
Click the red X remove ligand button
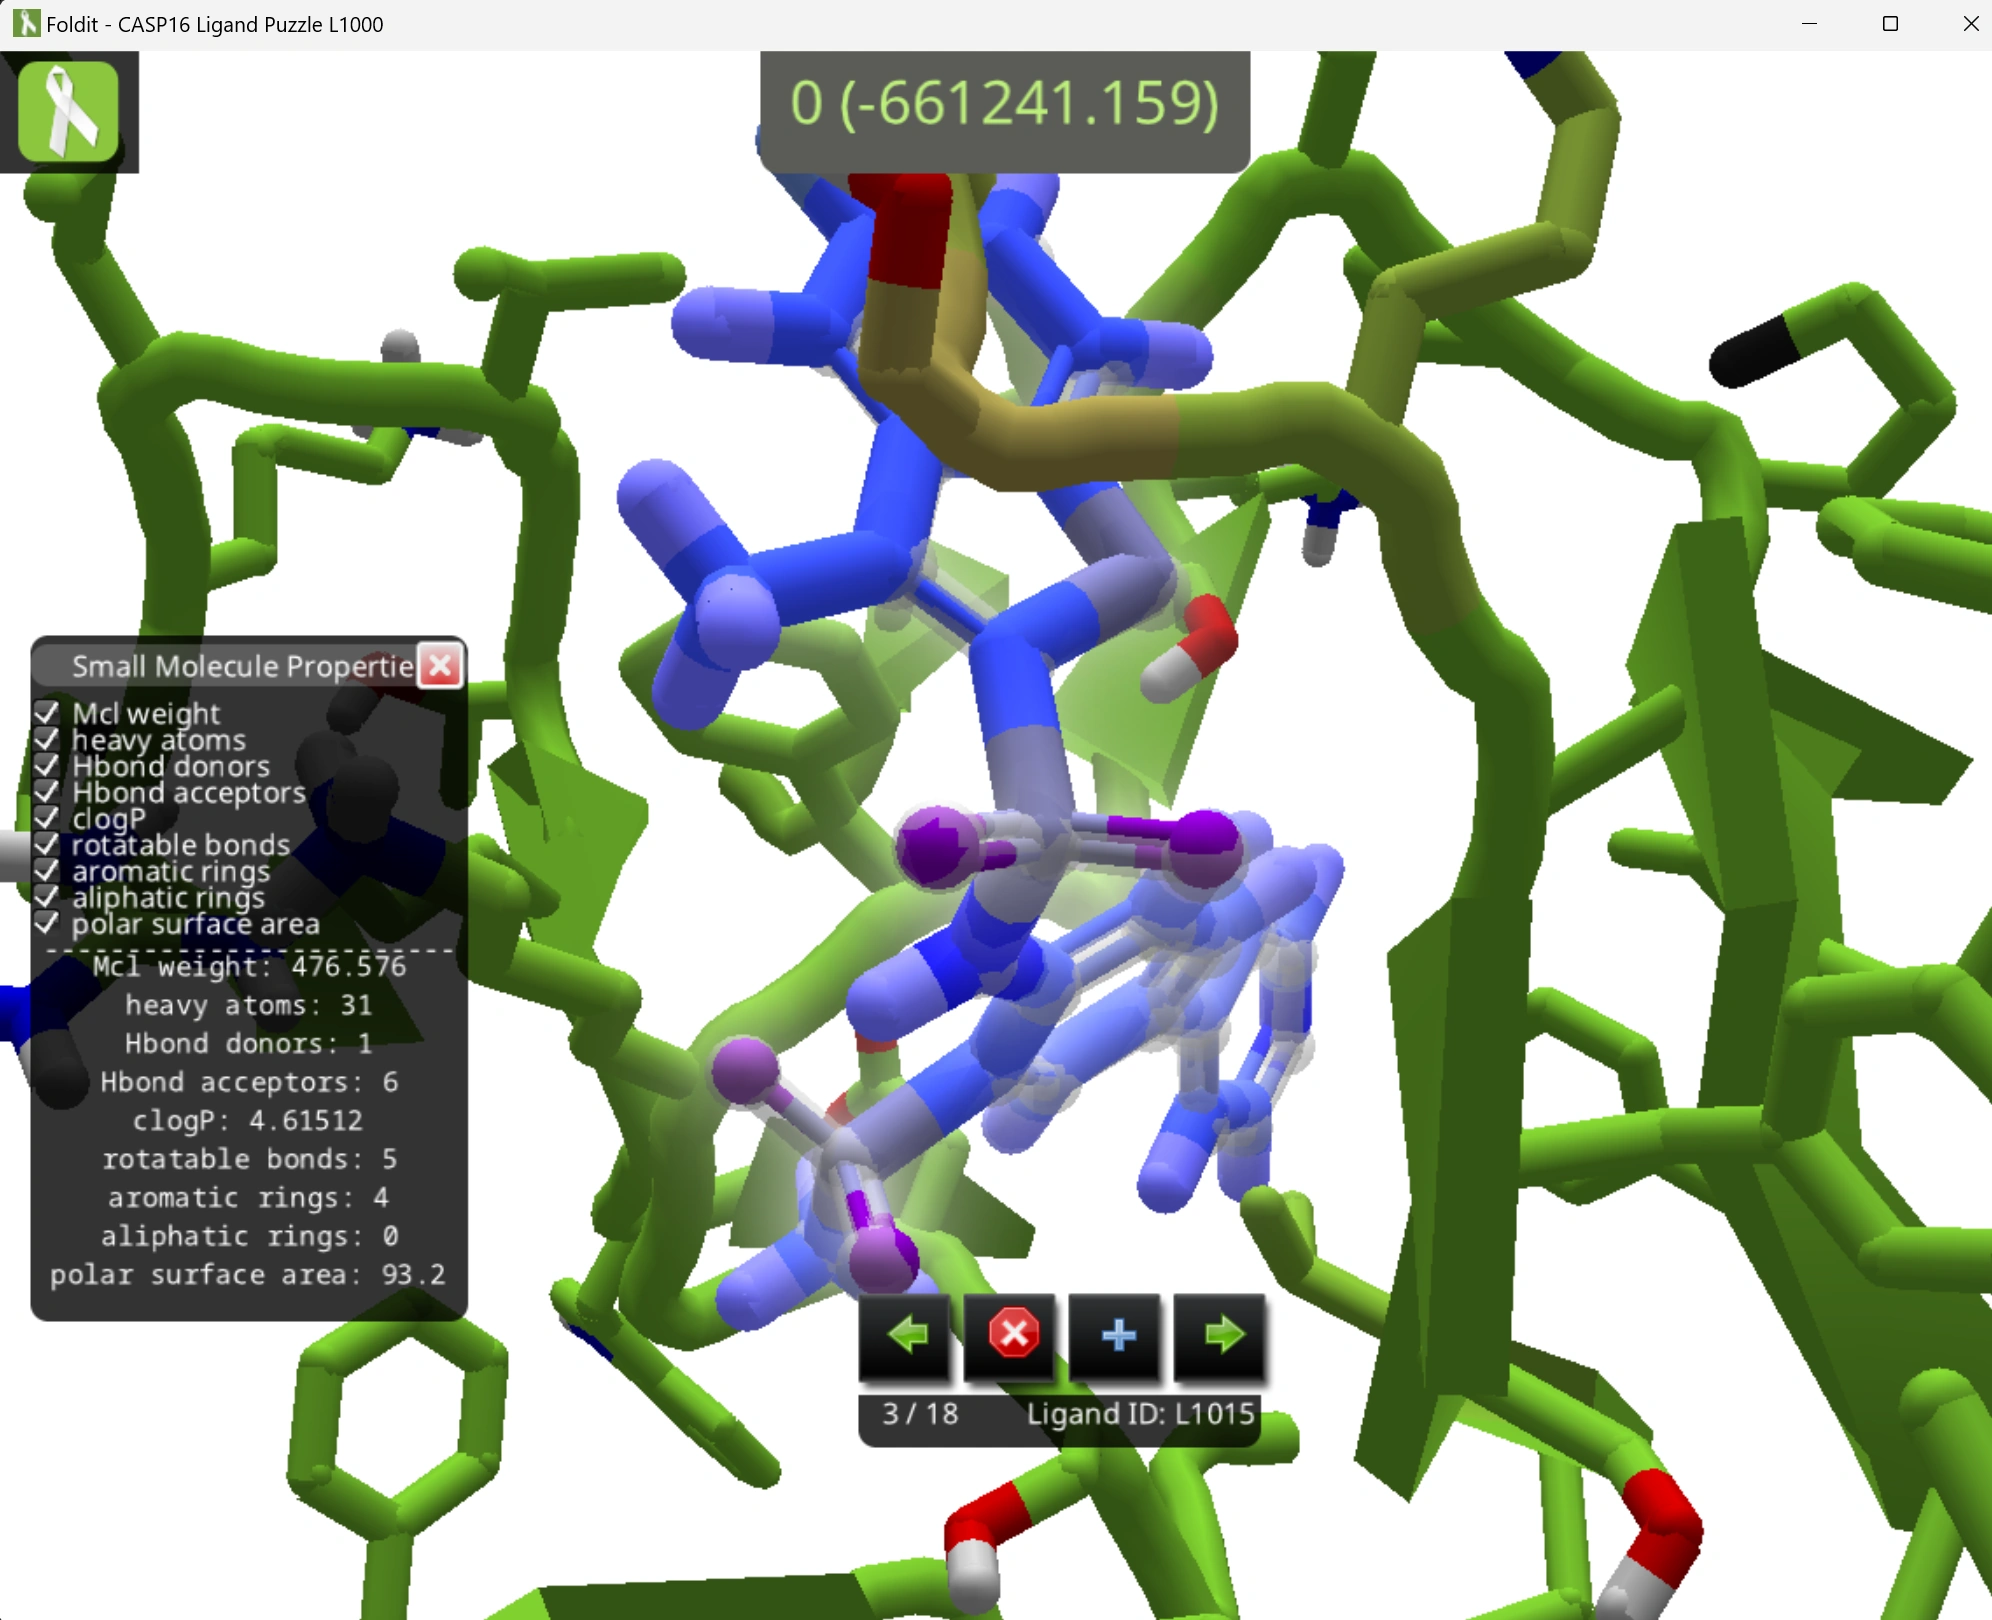[x=1012, y=1335]
